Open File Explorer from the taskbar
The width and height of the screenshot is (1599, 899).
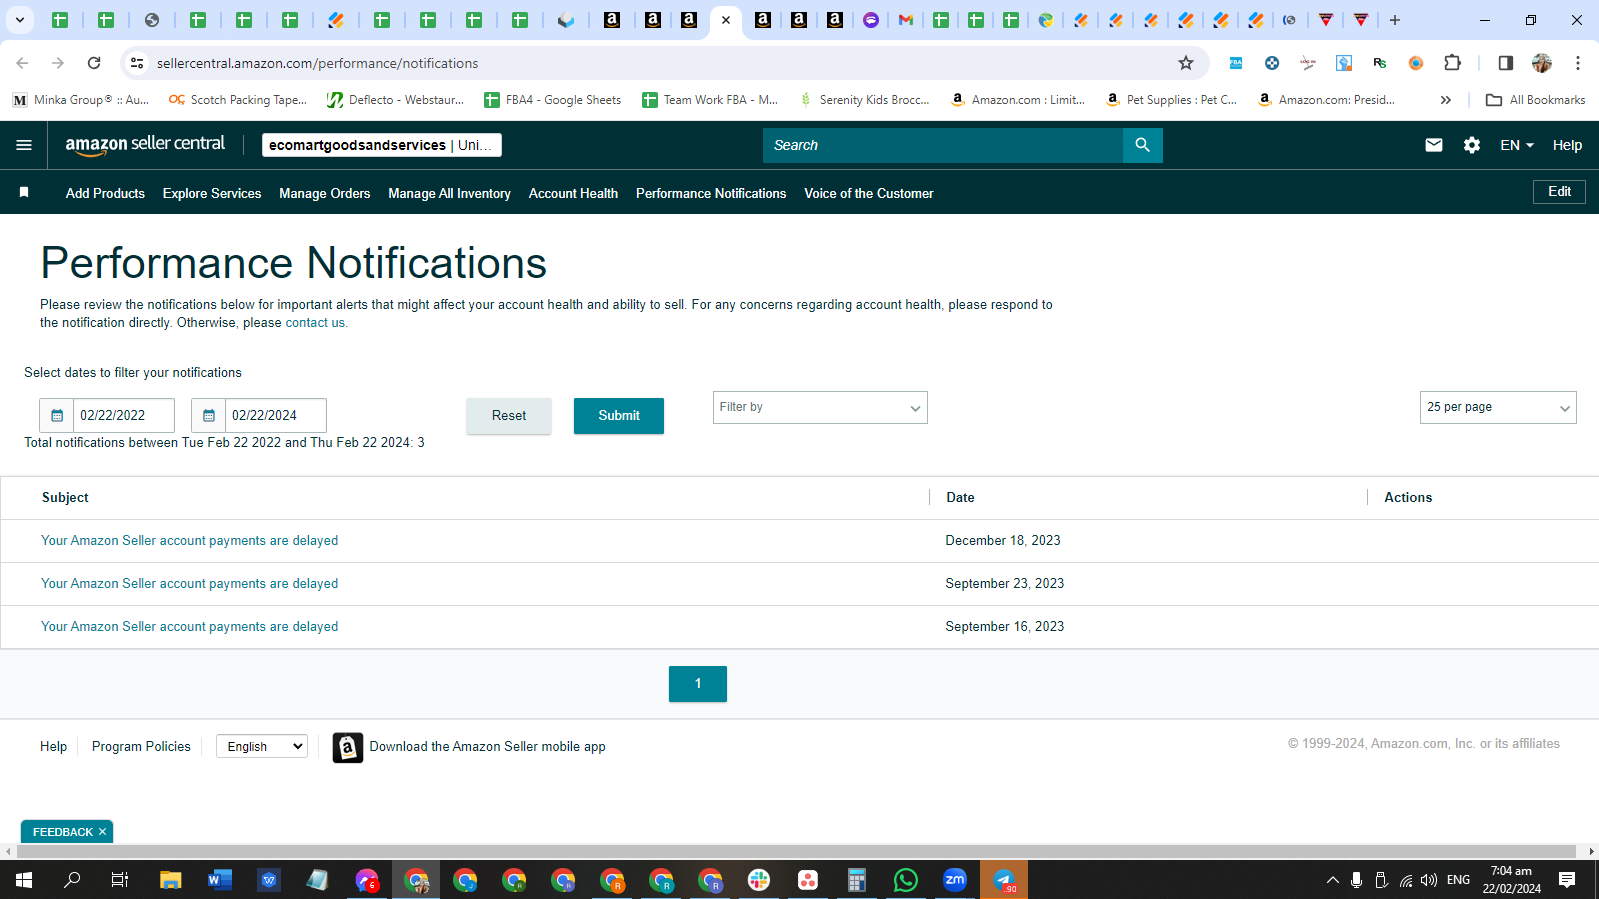coord(171,880)
